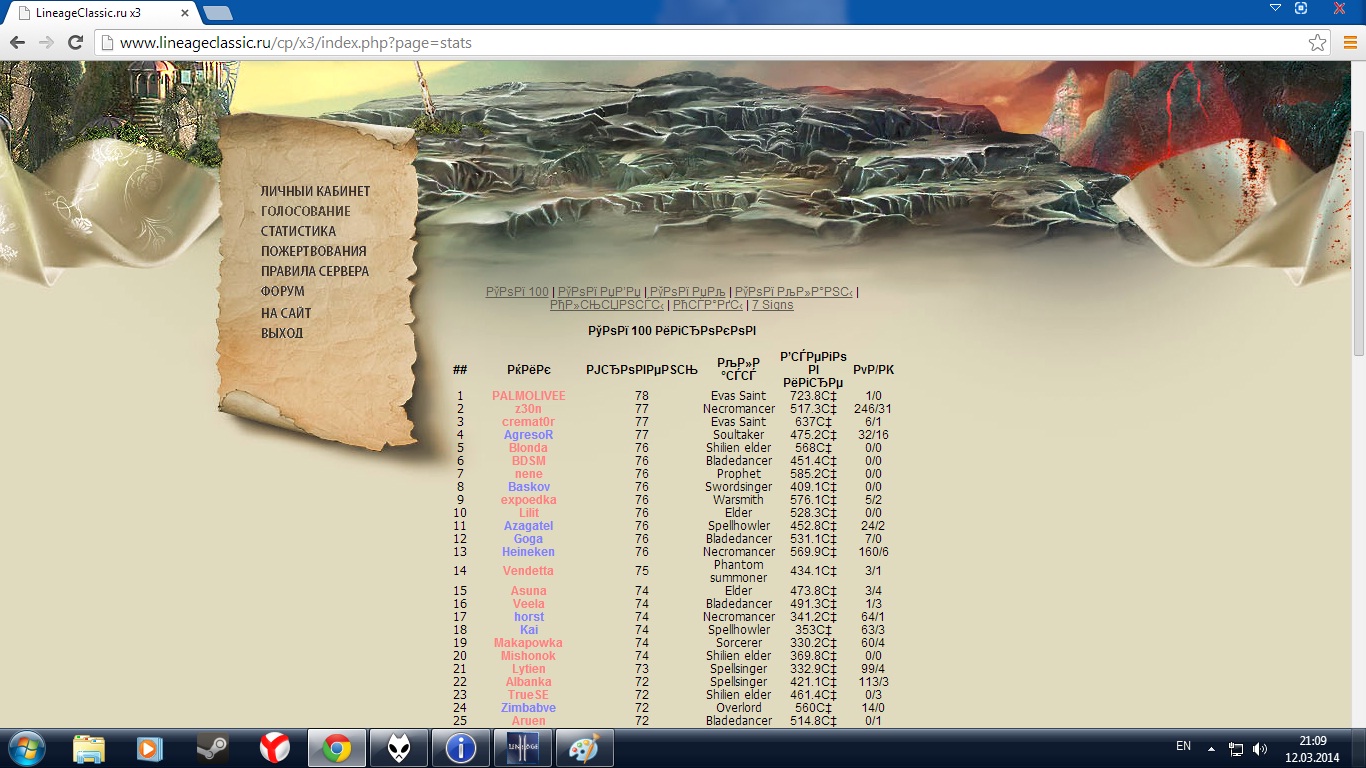This screenshot has height=768, width=1366.
Task: Open Yandex browser from the taskbar
Action: 275,748
